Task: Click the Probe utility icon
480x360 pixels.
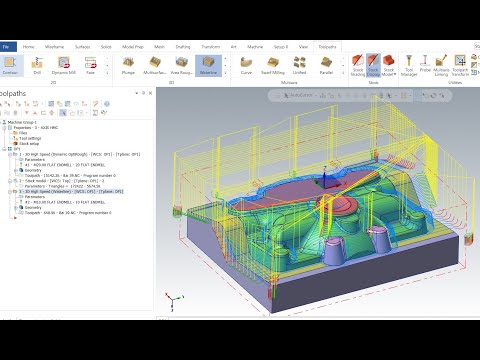Action: (x=425, y=64)
